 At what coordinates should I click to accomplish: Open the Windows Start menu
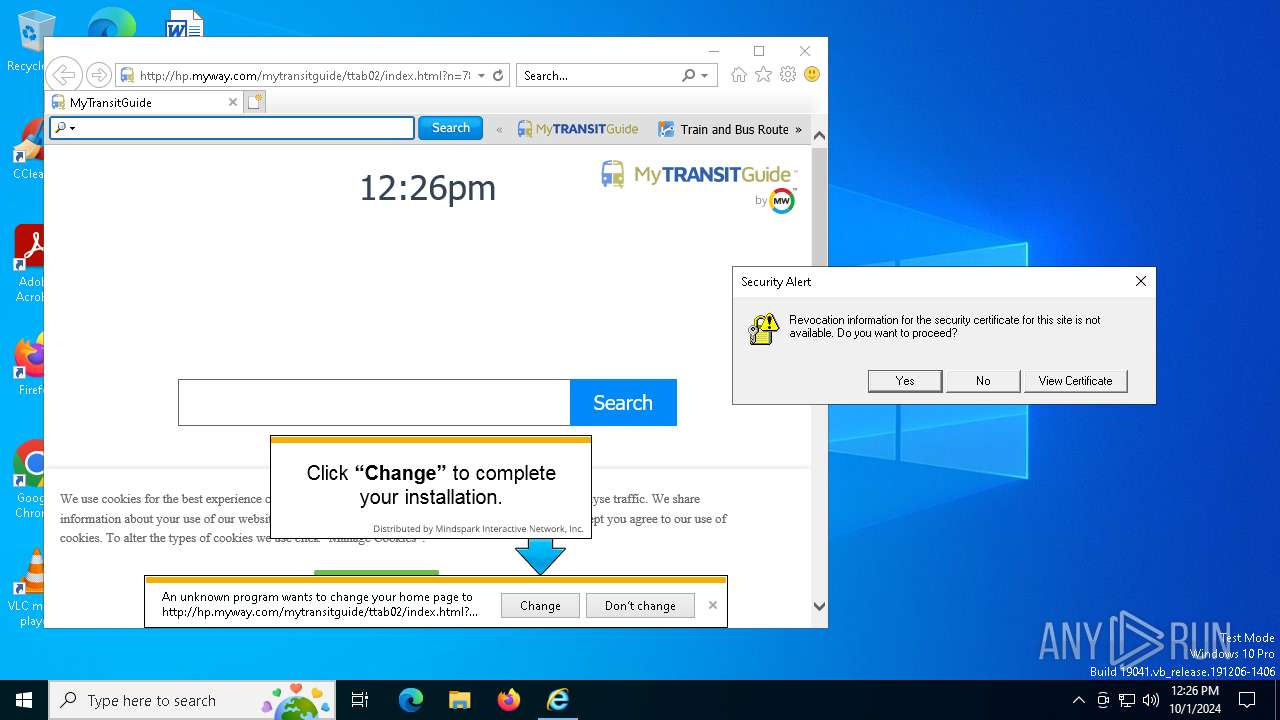[24, 700]
